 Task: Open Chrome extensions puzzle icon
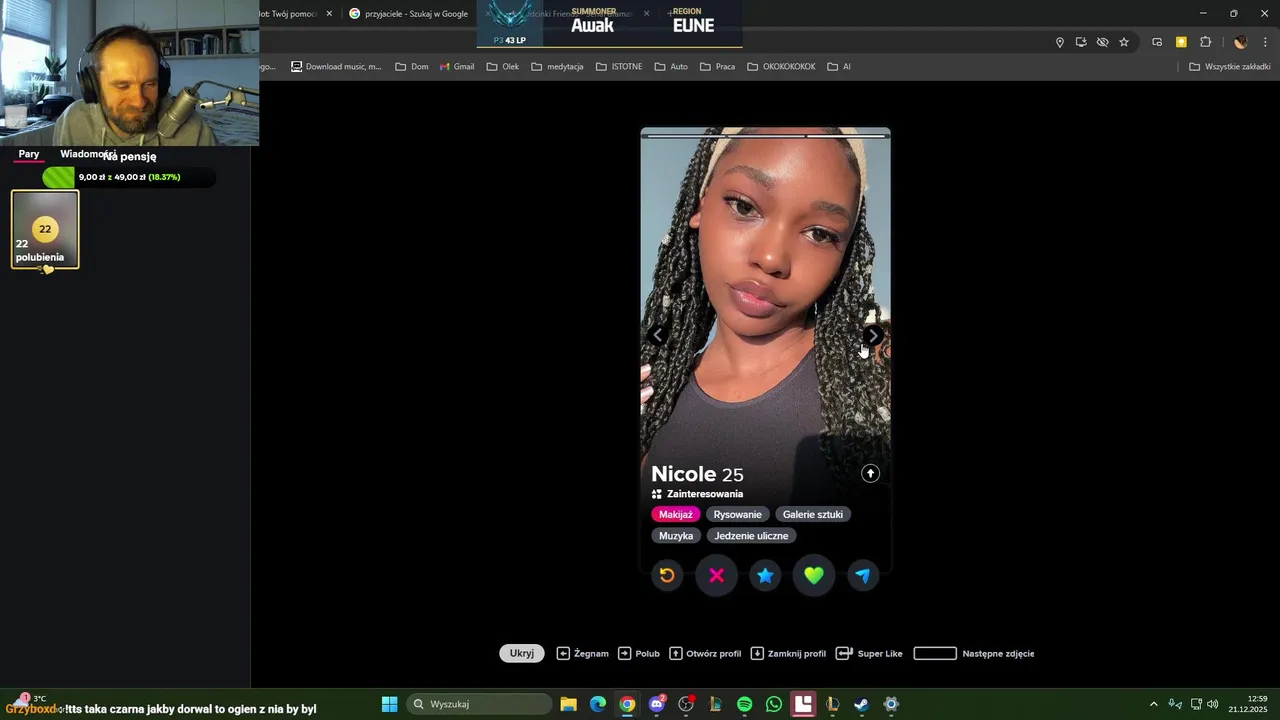(x=1205, y=42)
